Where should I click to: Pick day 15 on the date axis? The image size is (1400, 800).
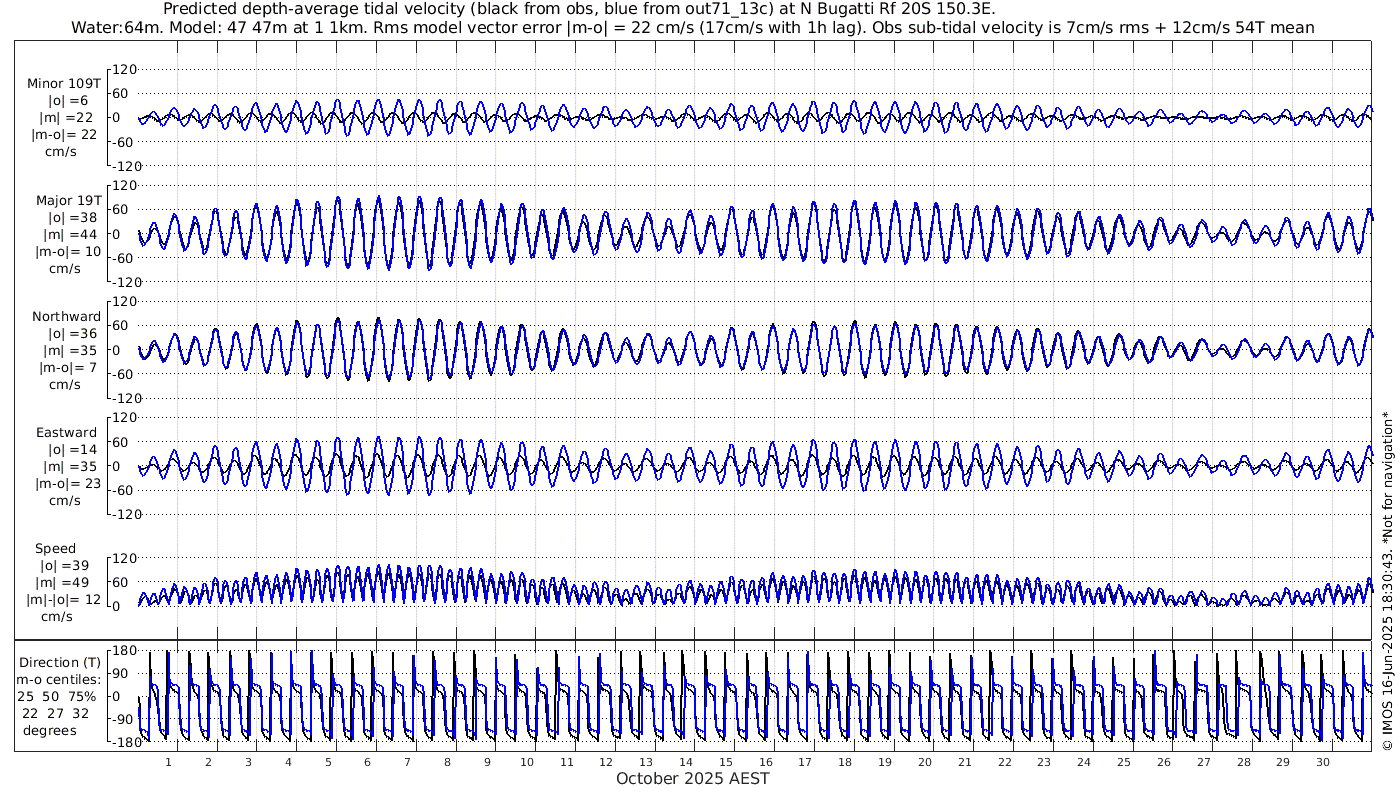pyautogui.click(x=725, y=762)
